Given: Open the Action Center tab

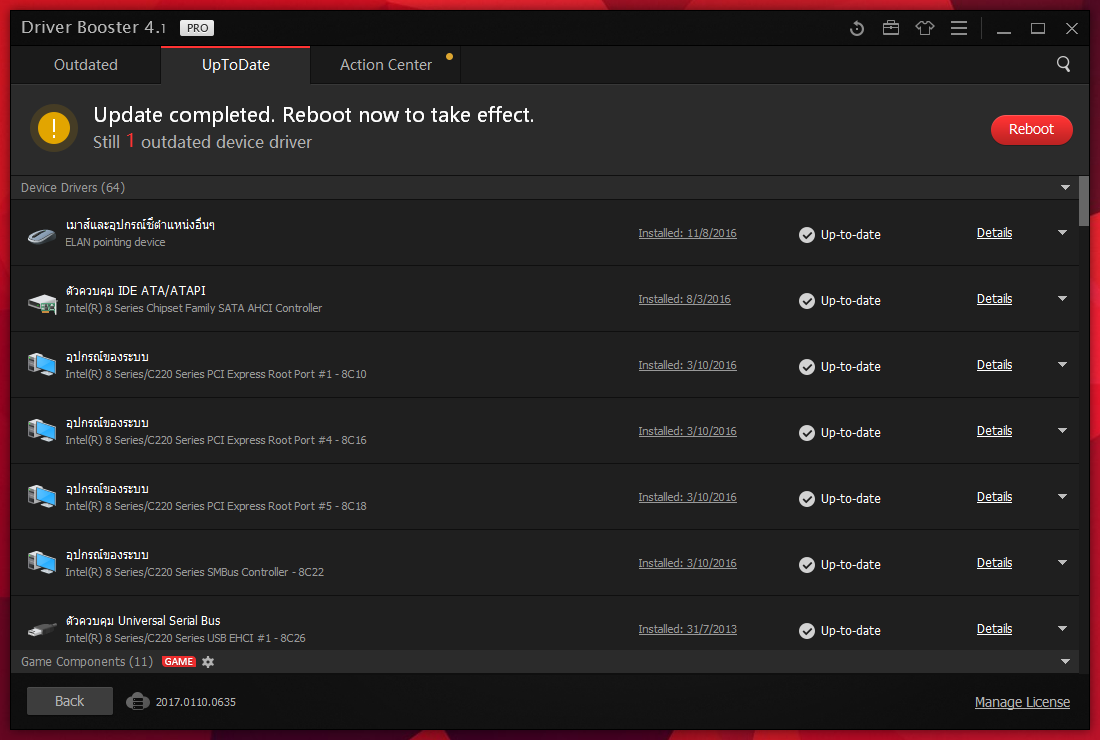Looking at the screenshot, I should pyautogui.click(x=386, y=65).
